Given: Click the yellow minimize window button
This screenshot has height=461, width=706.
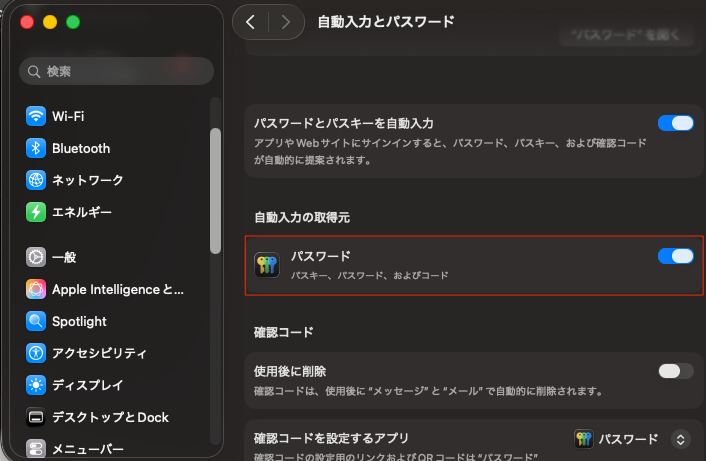Looking at the screenshot, I should coord(50,22).
